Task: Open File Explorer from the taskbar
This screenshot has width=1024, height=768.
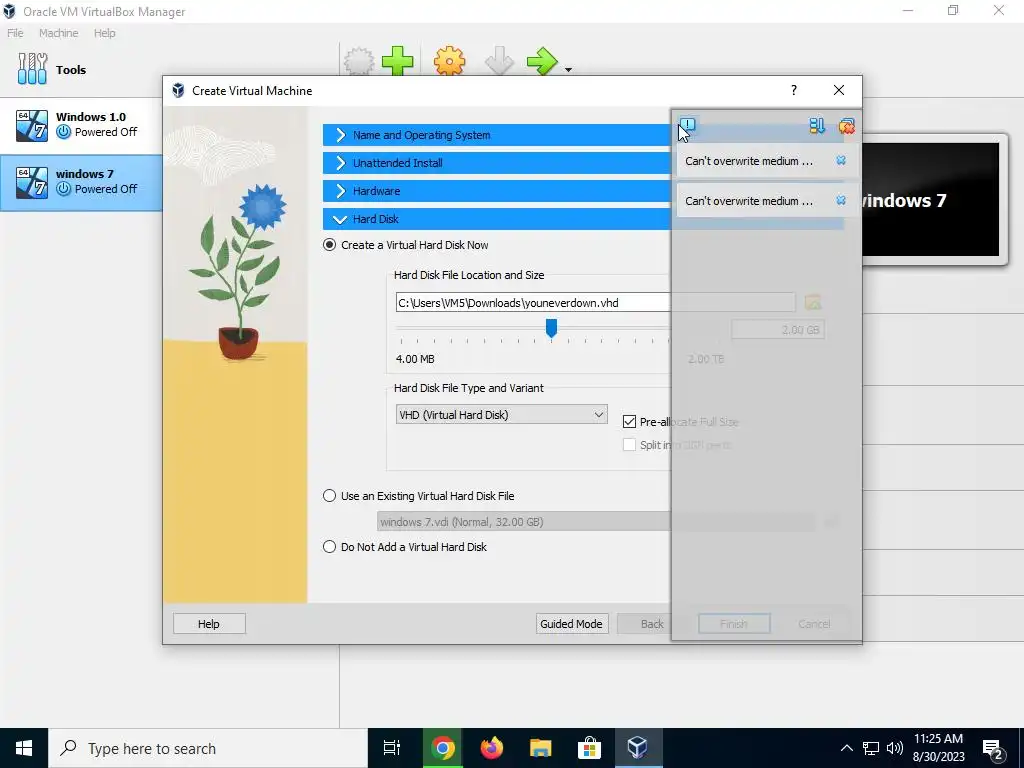Action: [541, 748]
